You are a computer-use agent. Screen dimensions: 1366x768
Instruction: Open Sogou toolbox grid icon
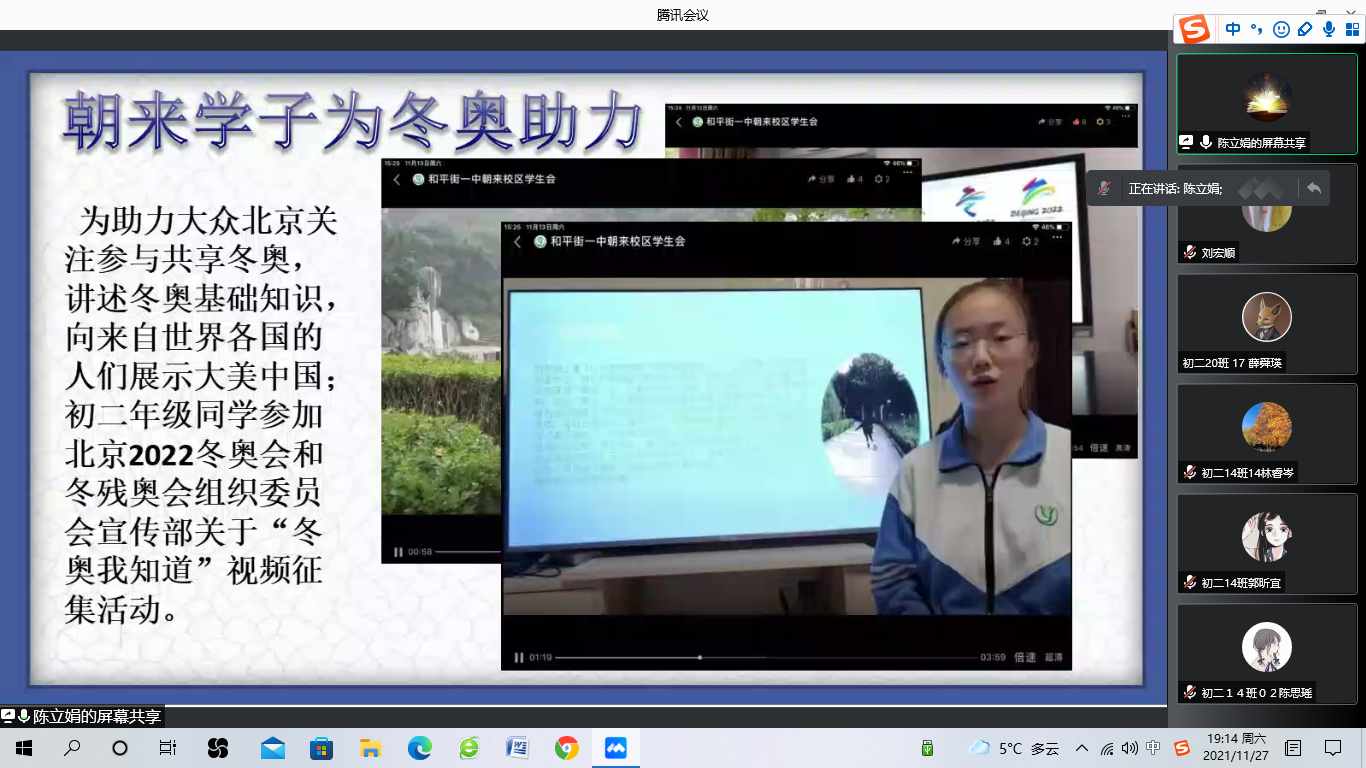point(1352,29)
